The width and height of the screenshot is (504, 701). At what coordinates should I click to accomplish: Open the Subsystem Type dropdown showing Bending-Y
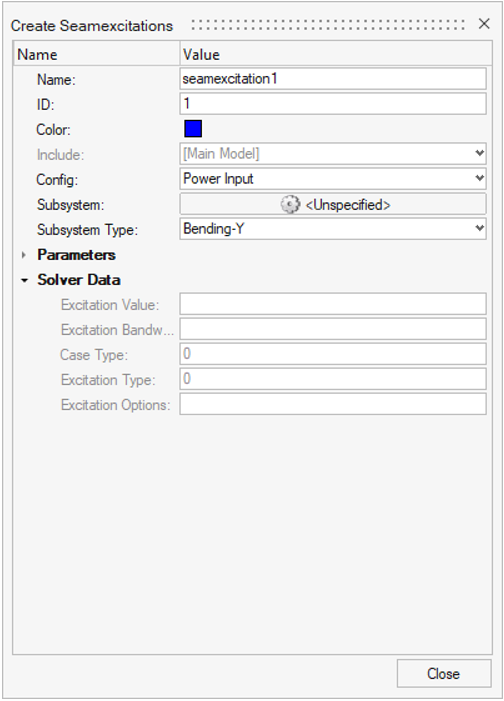pyautogui.click(x=333, y=229)
